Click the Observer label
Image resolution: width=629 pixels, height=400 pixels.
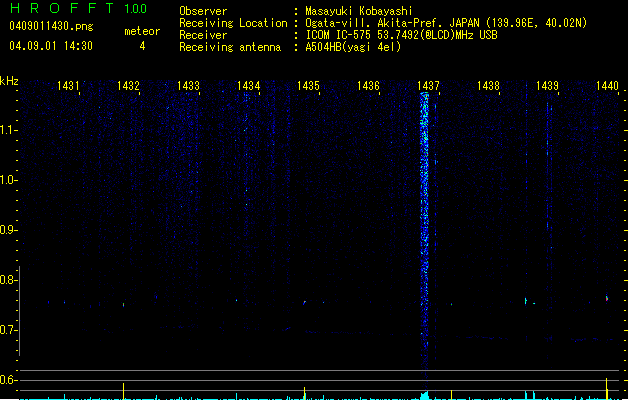coord(203,11)
